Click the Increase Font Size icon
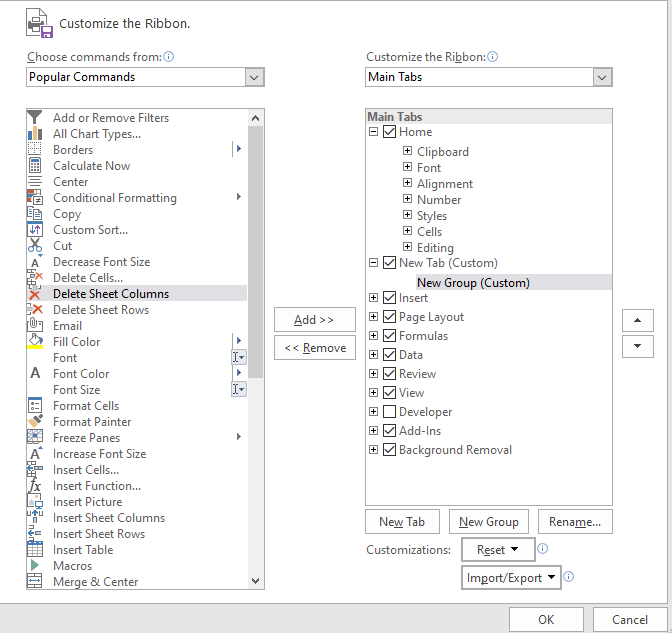The image size is (672, 633). point(35,453)
